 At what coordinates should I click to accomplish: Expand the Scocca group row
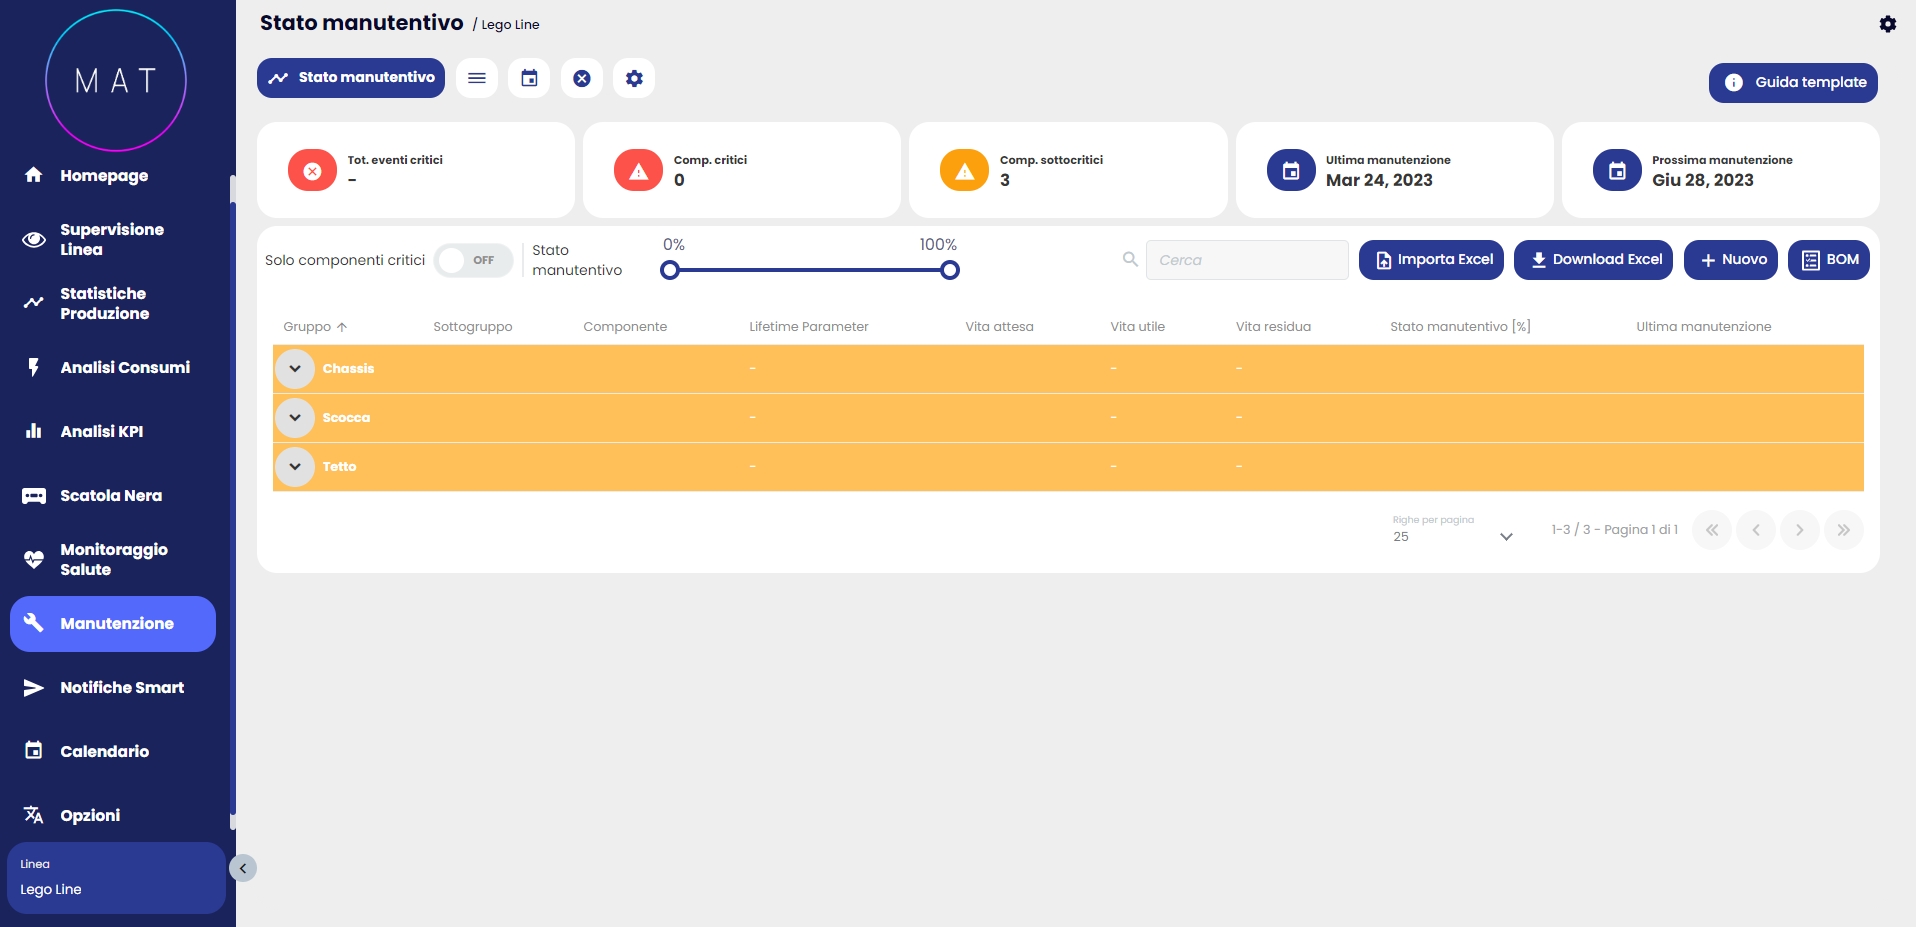(295, 417)
